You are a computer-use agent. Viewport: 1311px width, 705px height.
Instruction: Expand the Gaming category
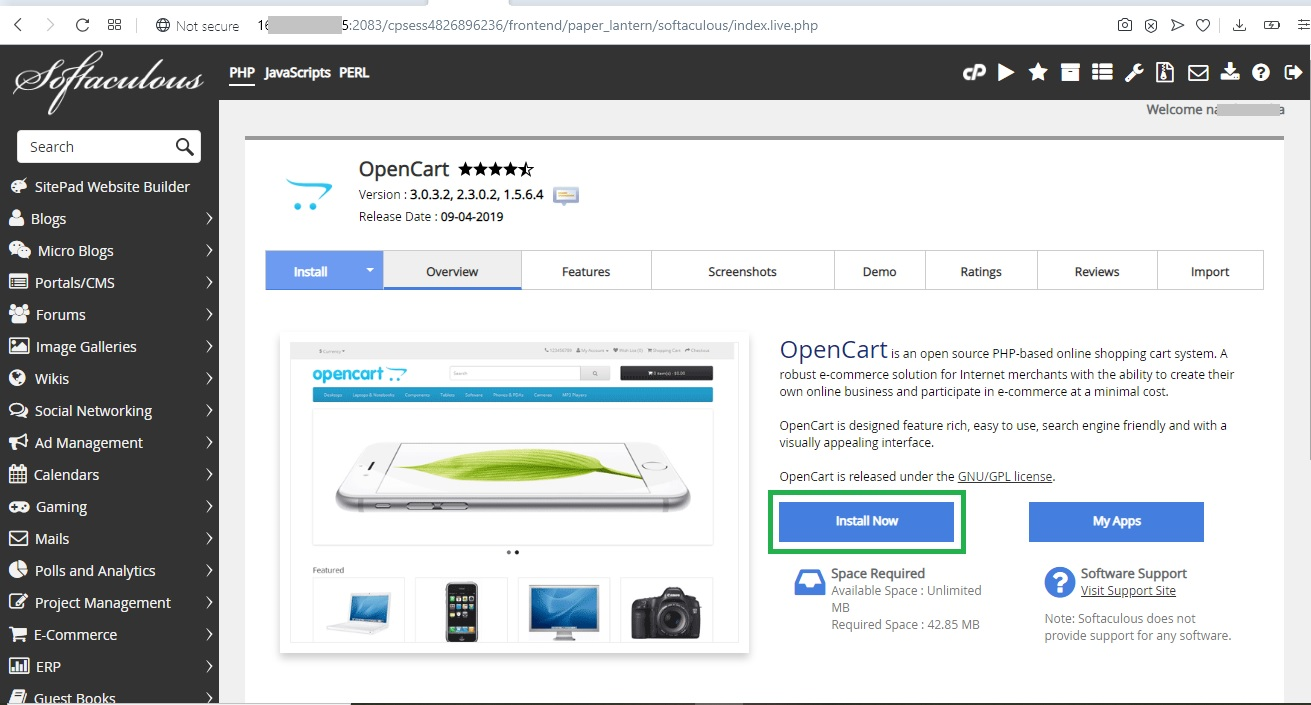209,506
